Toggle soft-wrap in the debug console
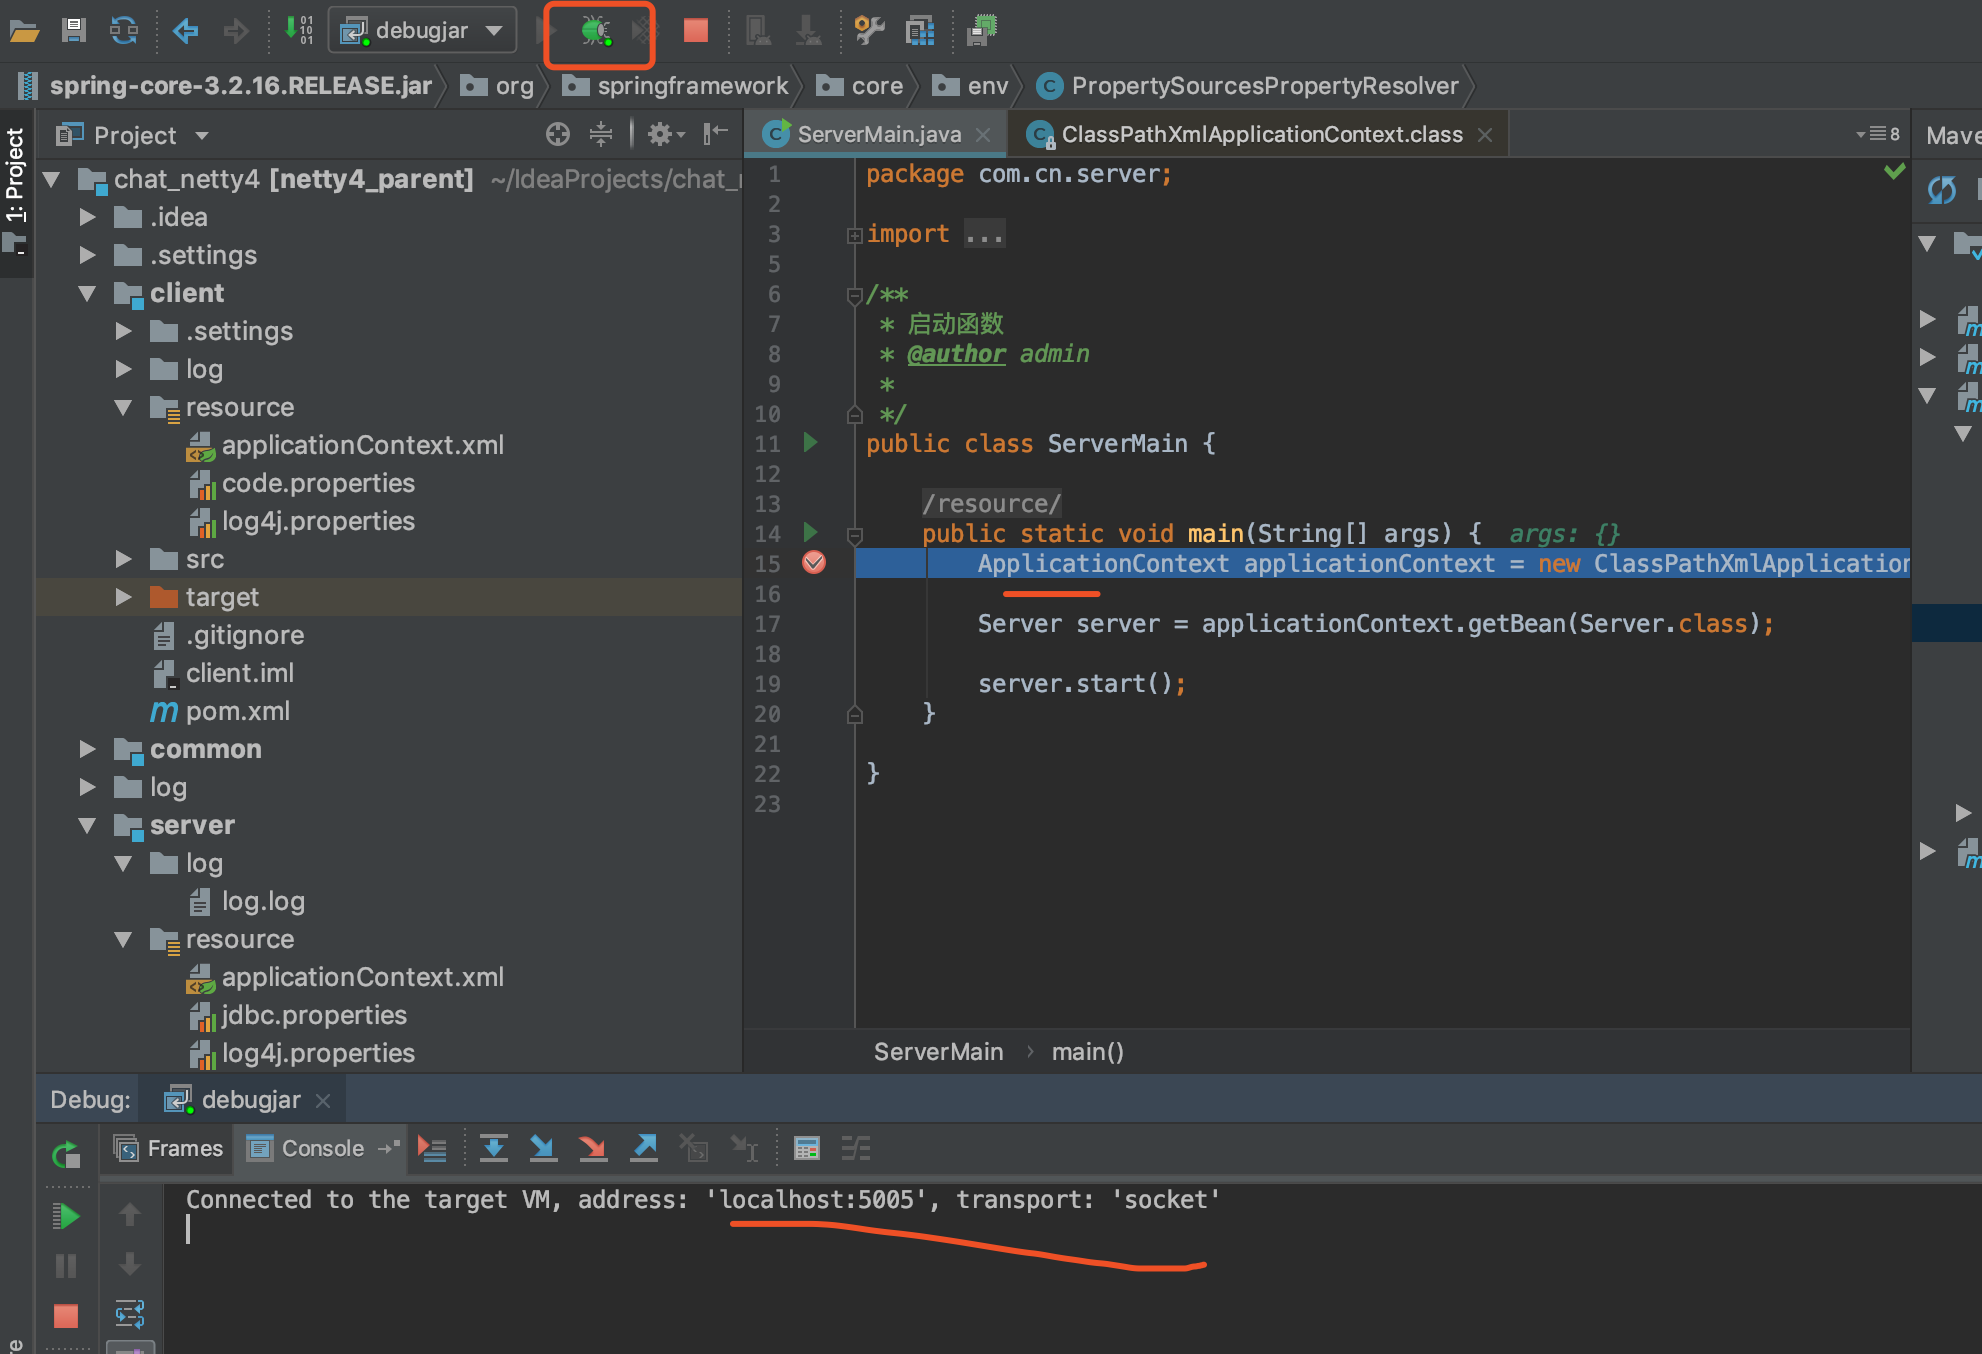1982x1354 pixels. (130, 1313)
